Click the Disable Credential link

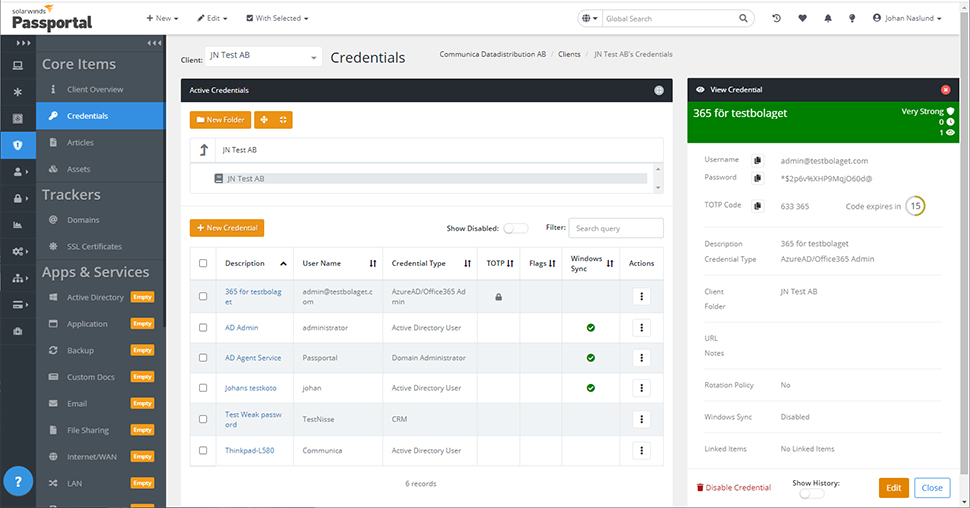tap(734, 488)
